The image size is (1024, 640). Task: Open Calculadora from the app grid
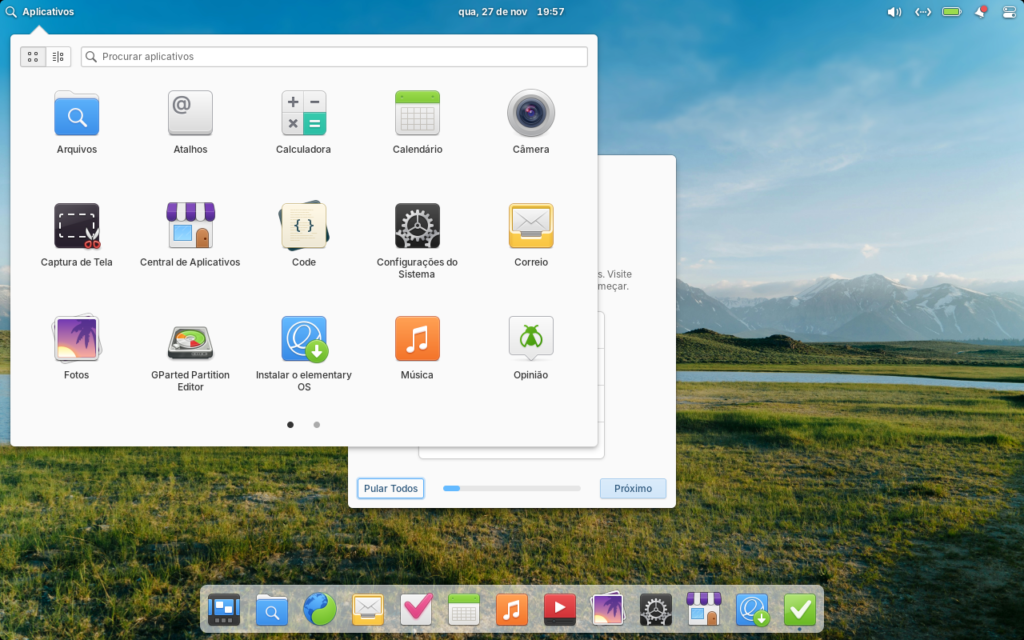pos(304,123)
